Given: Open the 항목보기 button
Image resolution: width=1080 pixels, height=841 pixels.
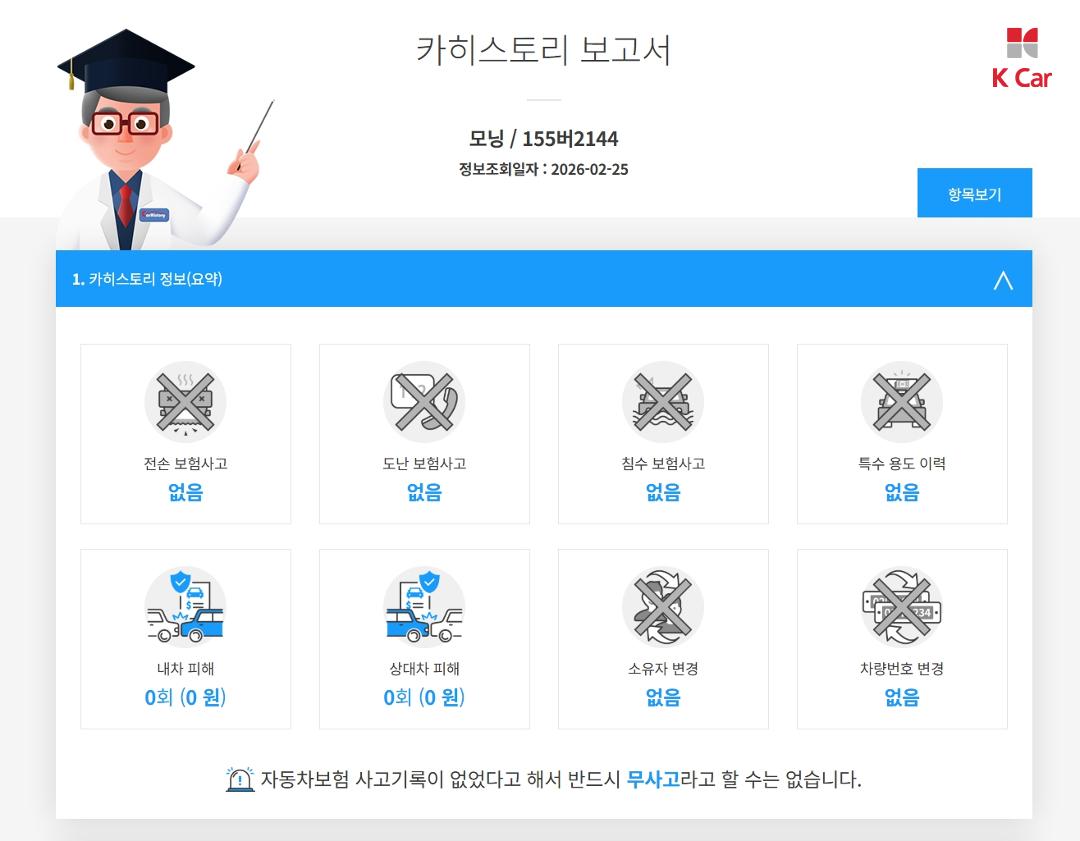Looking at the screenshot, I should 974,193.
